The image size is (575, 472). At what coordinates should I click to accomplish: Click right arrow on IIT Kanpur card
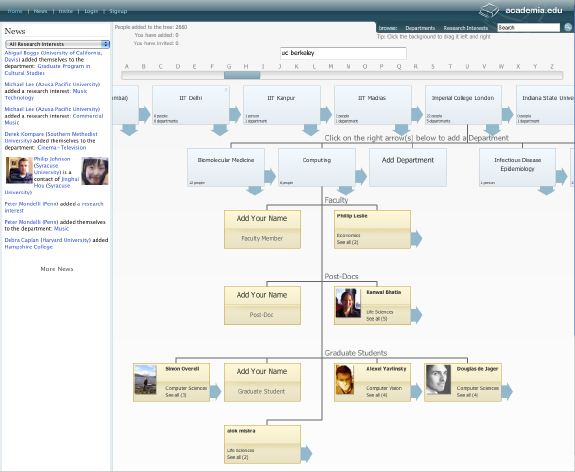[326, 114]
